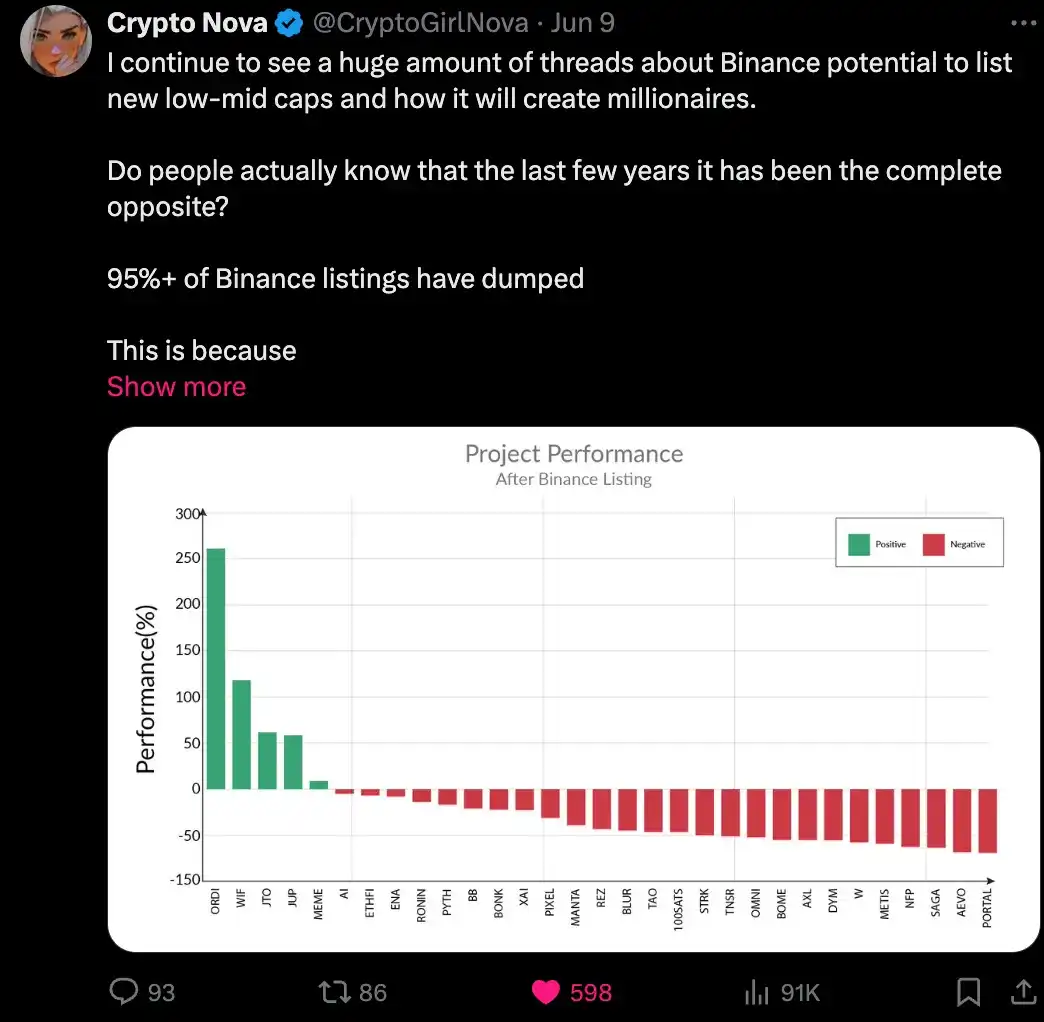
Task: Open the Jun 9 timestamp link
Action: (582, 23)
